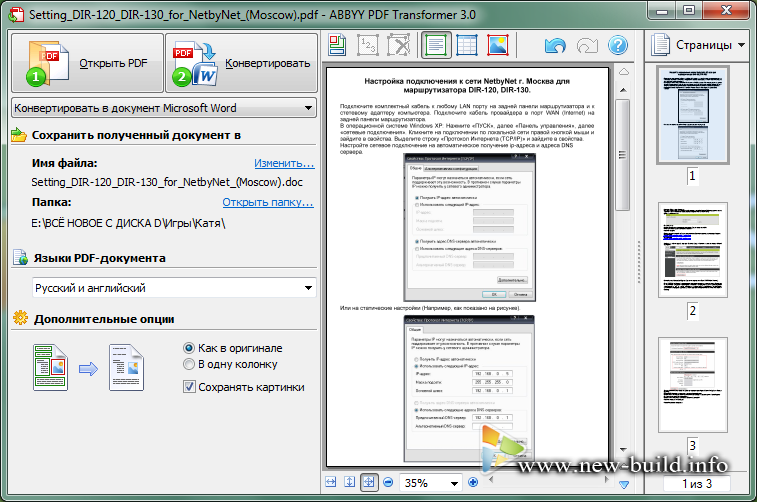This screenshot has width=757, height=502.
Task: Select the table area tool
Action: coord(466,45)
